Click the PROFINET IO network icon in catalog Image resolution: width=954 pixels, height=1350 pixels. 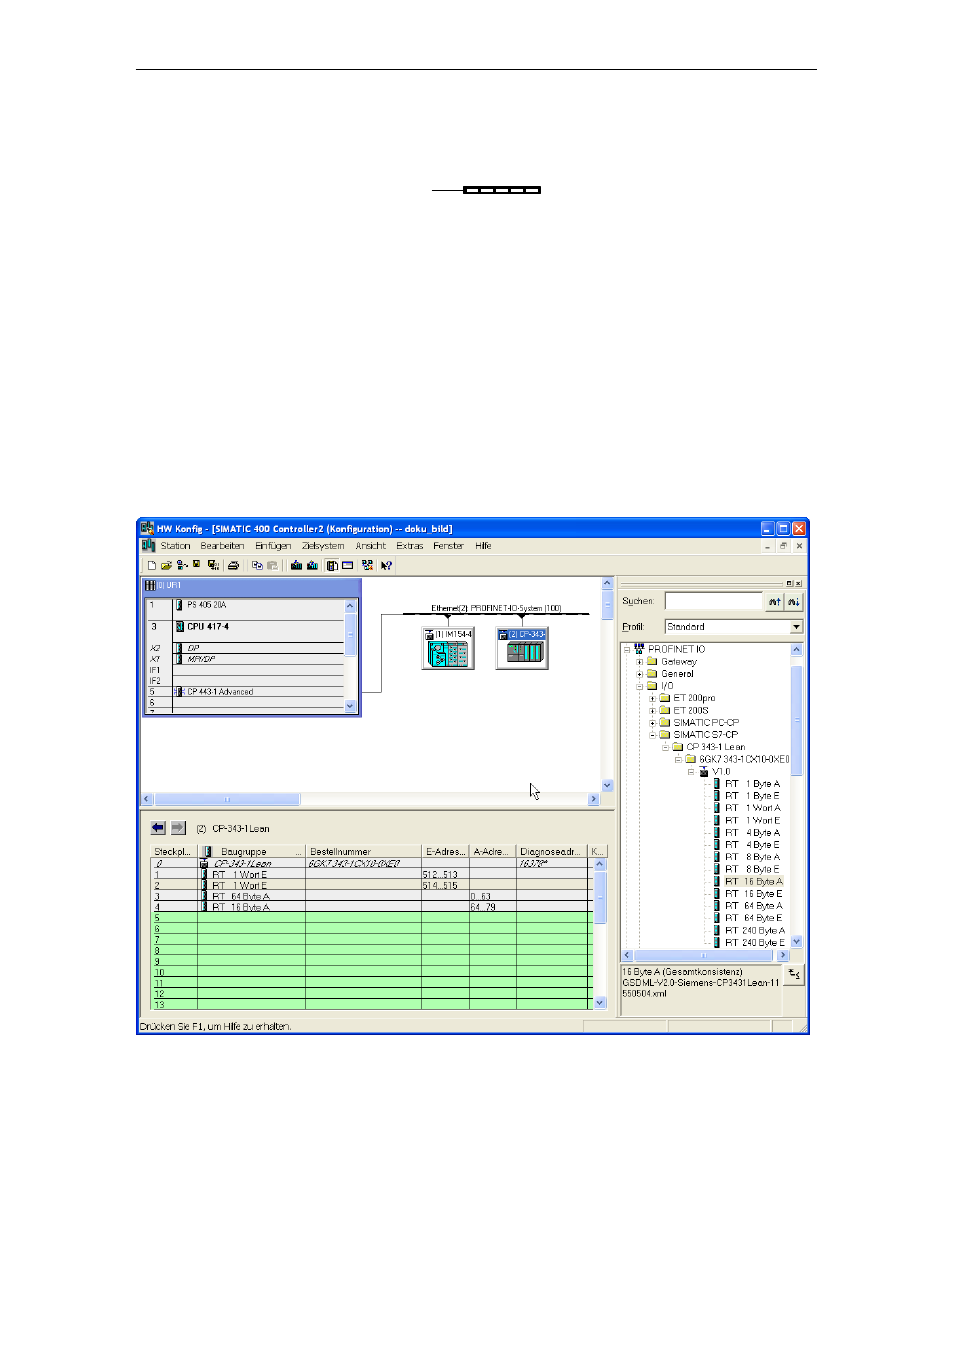click(x=639, y=649)
